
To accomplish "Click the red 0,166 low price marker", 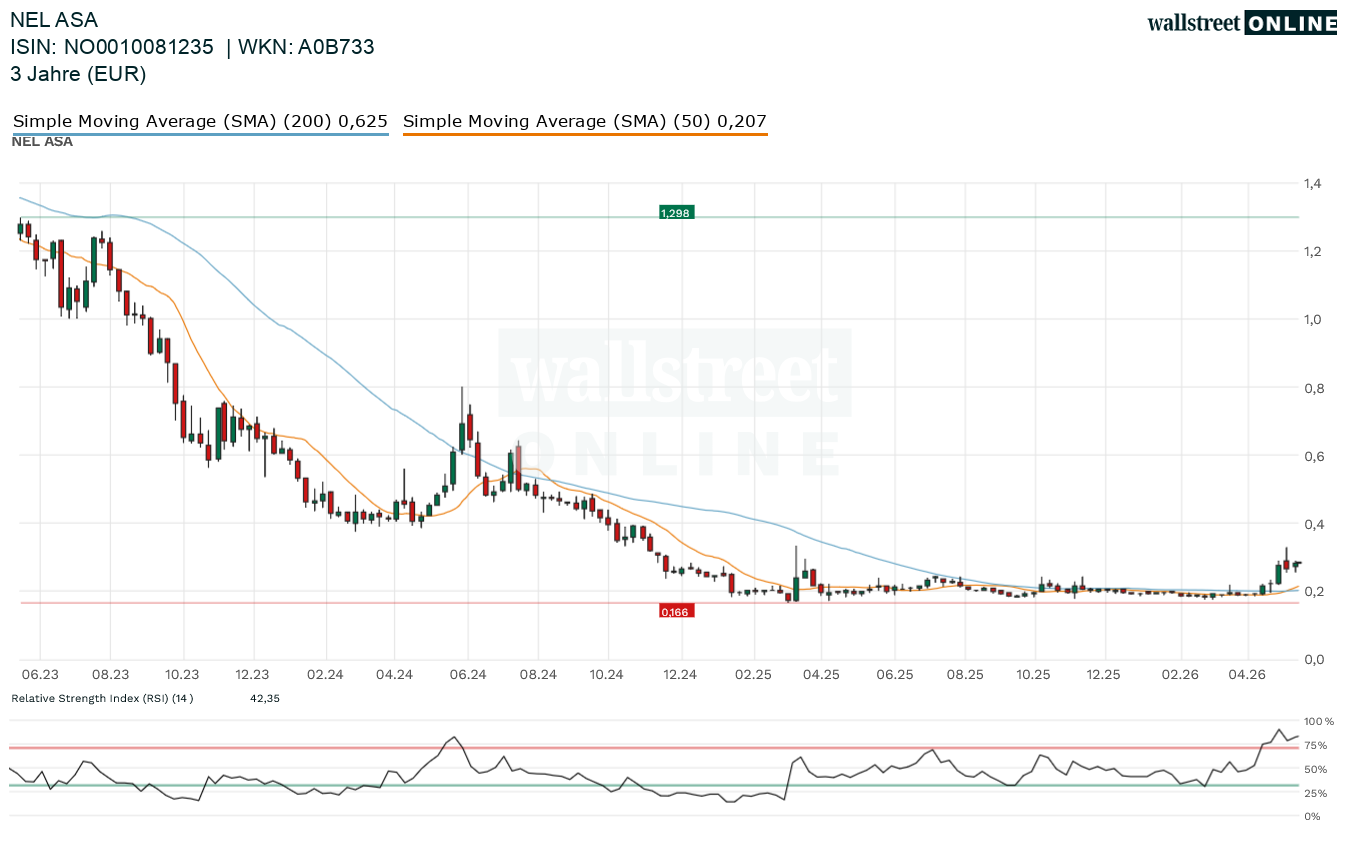I will (x=676, y=611).
